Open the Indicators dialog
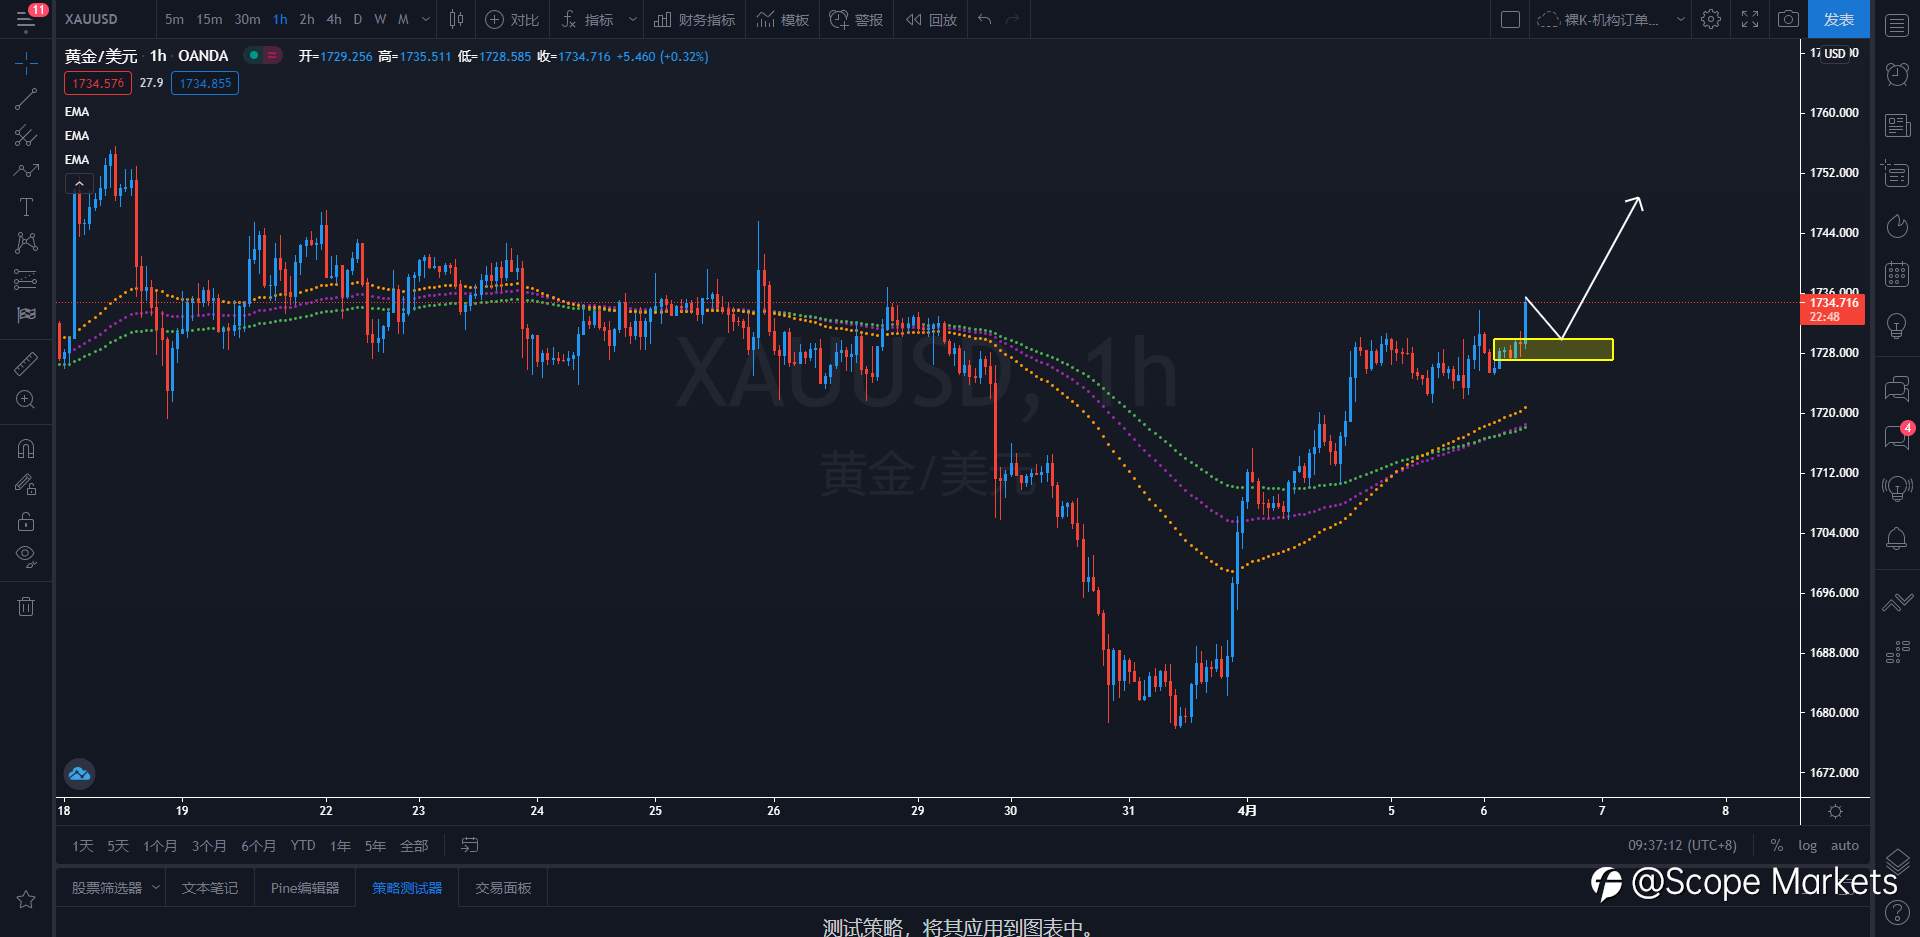Viewport: 1920px width, 937px height. 588,19
